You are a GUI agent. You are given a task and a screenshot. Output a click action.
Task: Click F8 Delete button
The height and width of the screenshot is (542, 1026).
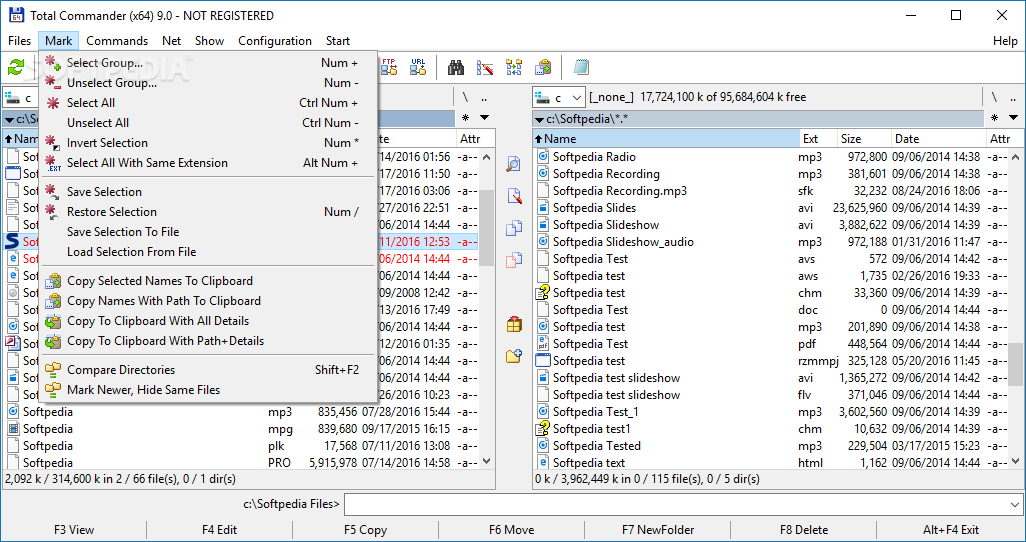(804, 530)
